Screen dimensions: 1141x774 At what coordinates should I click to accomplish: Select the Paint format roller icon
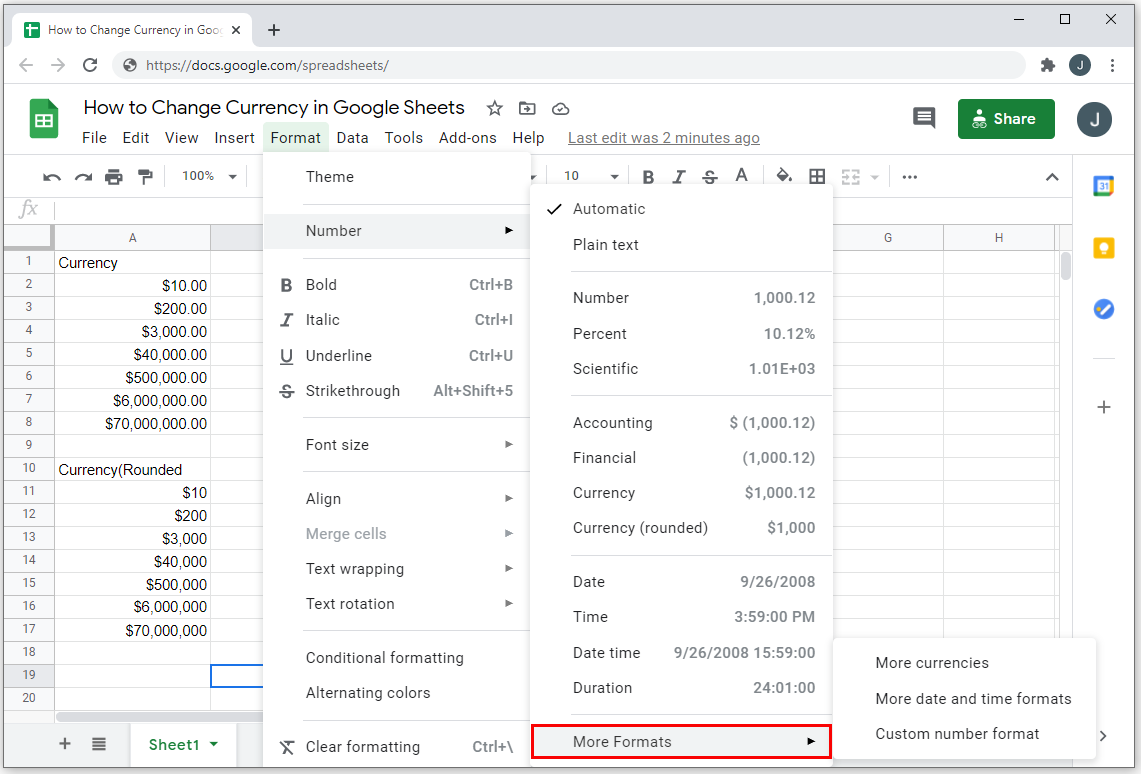click(x=145, y=177)
